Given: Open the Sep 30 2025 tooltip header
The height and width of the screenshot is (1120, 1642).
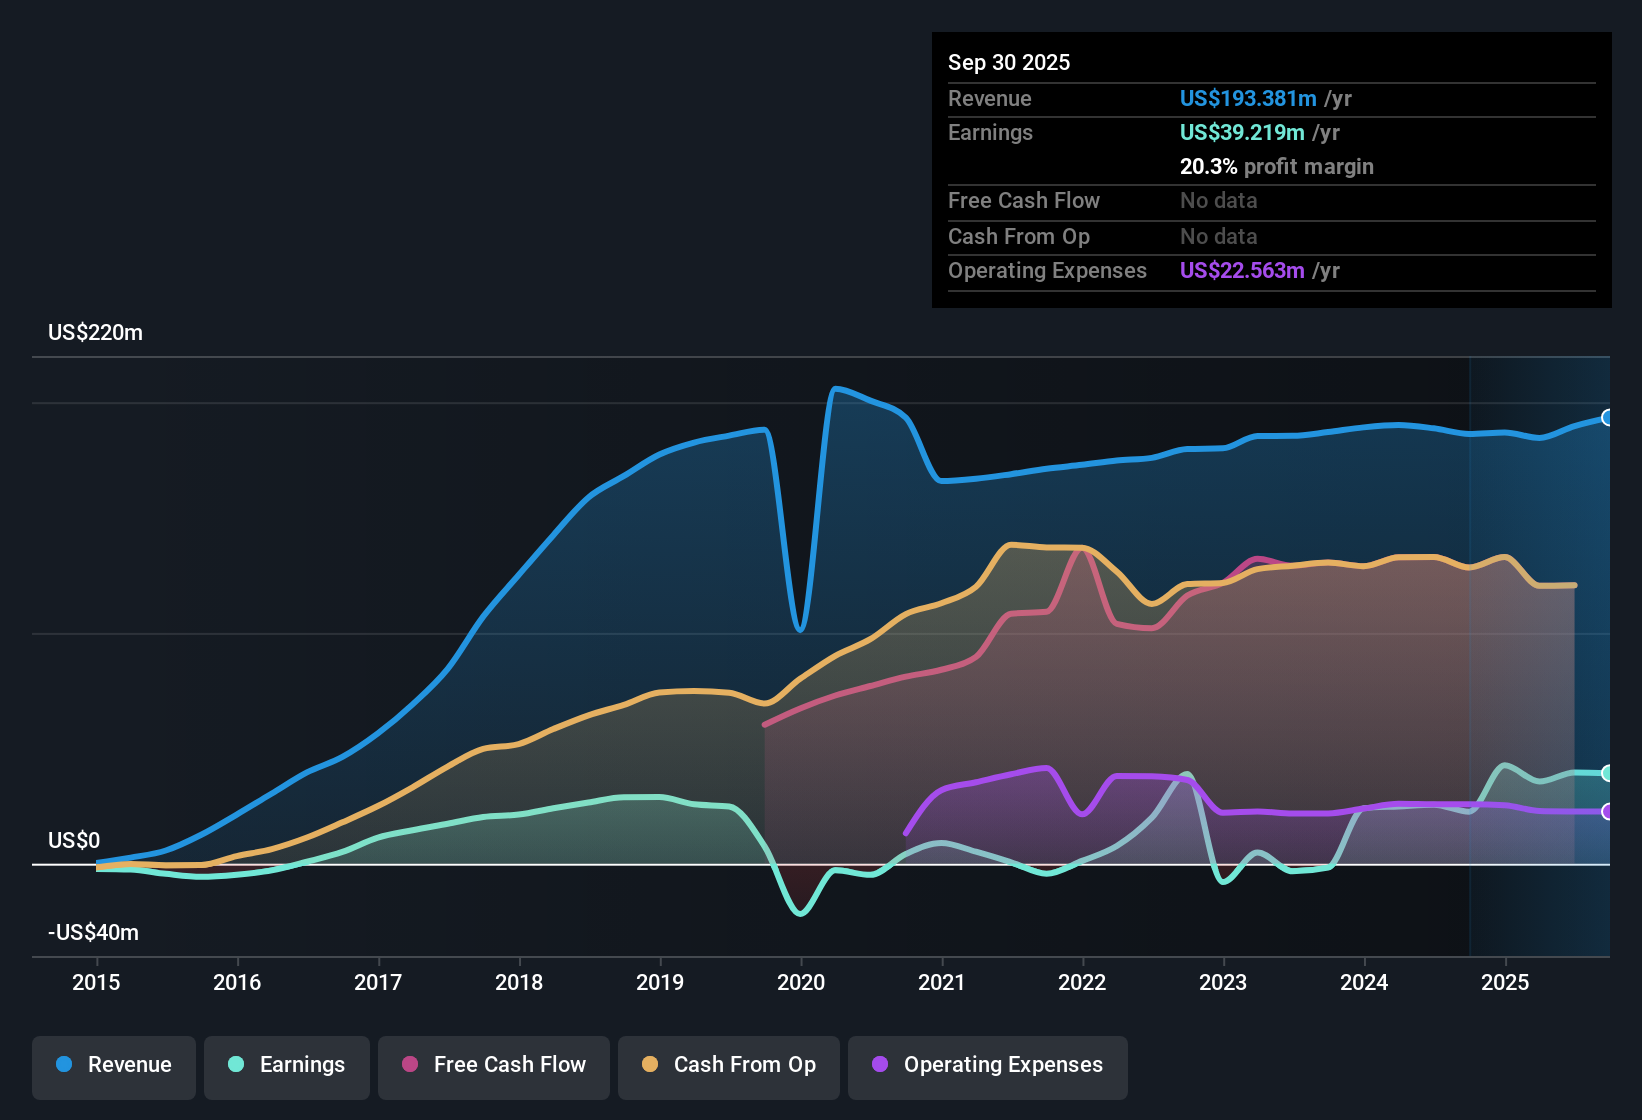Looking at the screenshot, I should [x=1009, y=62].
